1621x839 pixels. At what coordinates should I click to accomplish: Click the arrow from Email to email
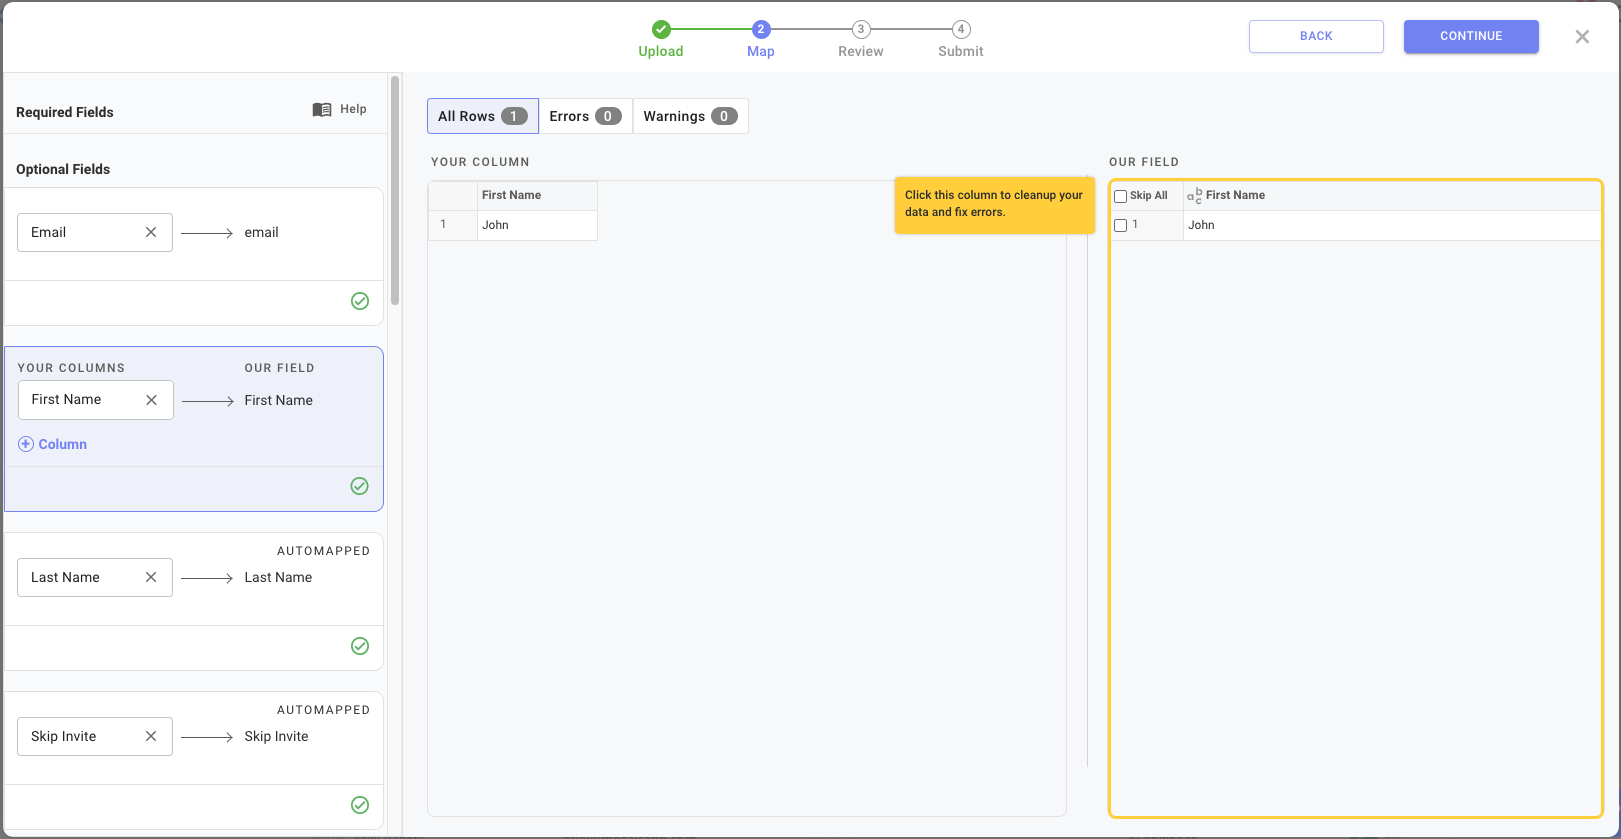tap(207, 233)
